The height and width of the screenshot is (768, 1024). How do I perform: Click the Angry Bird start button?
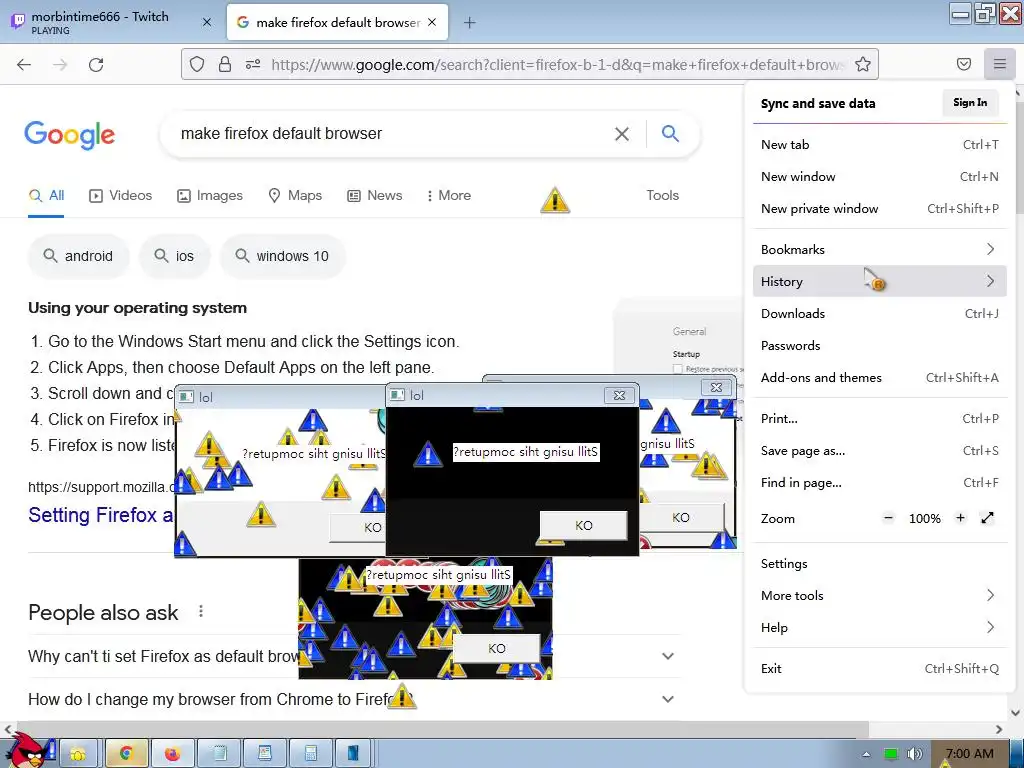point(26,751)
